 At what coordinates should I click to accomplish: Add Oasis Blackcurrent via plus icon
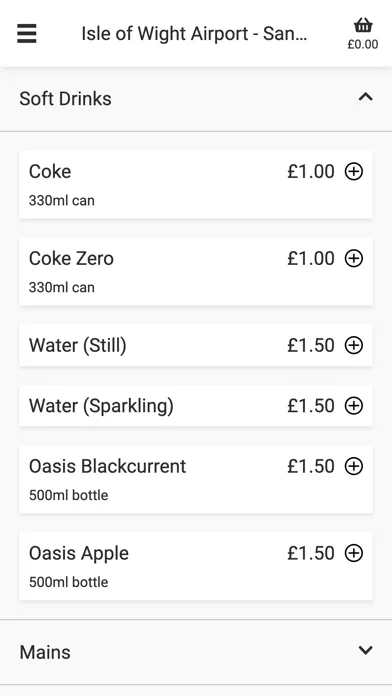[354, 466]
